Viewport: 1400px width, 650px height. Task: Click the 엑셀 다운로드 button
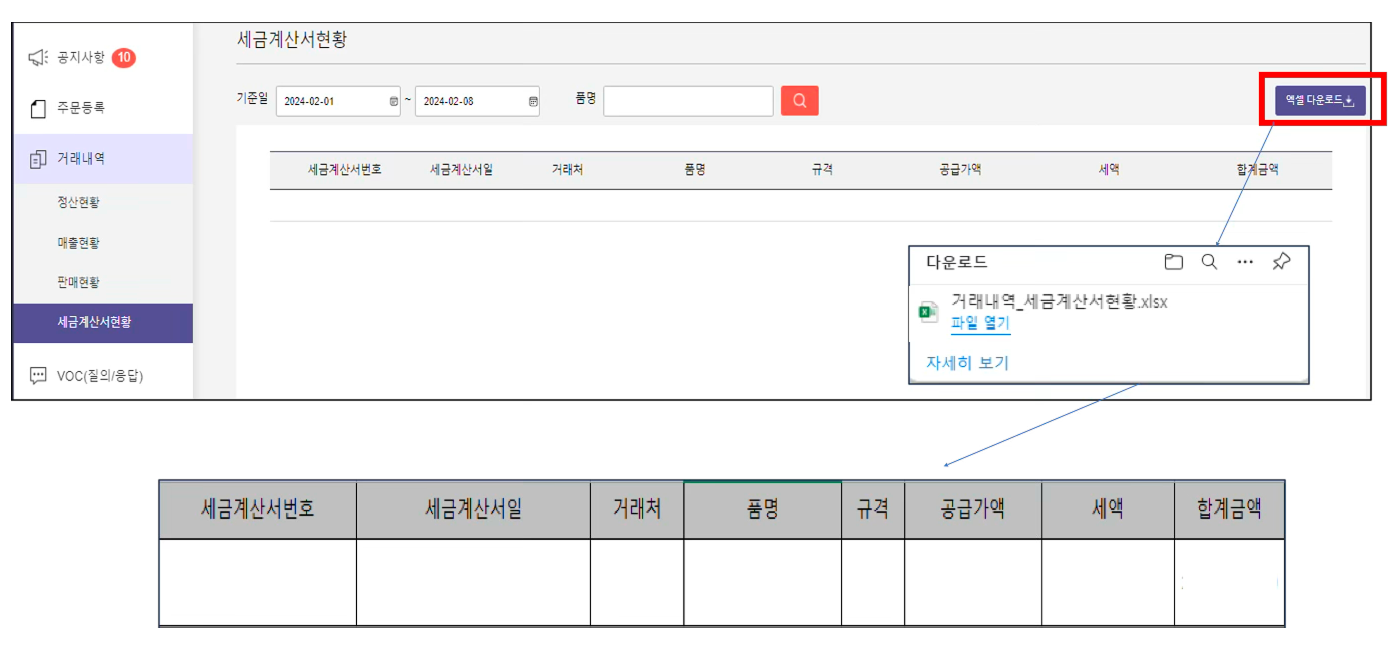click(1322, 100)
